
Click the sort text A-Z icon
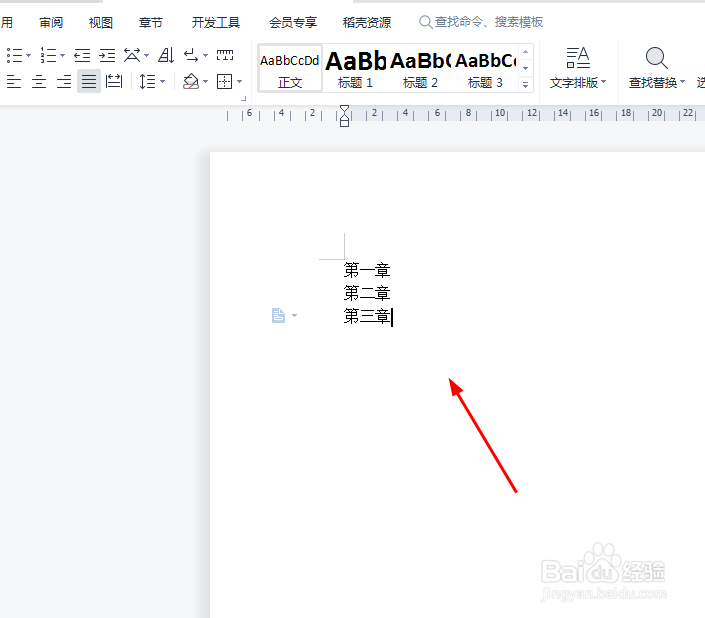coord(166,55)
